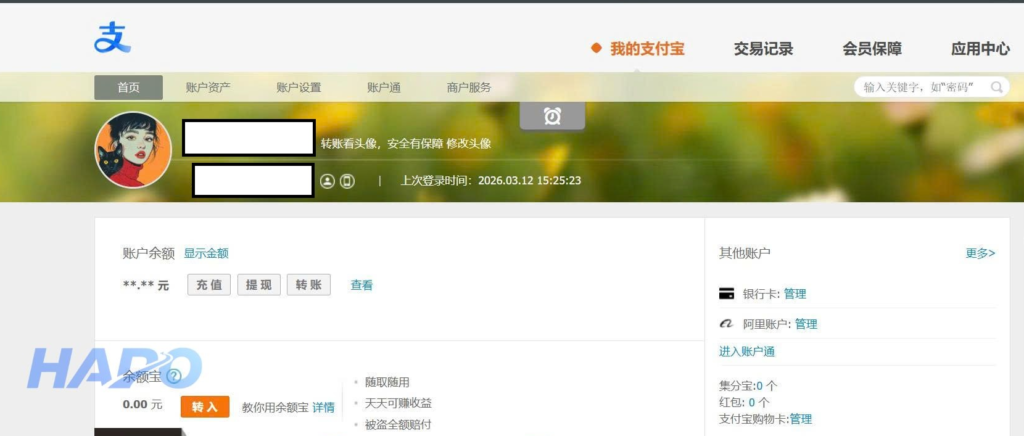The width and height of the screenshot is (1024, 436).
Task: Switch to the 账户资产 tab
Action: tap(208, 87)
